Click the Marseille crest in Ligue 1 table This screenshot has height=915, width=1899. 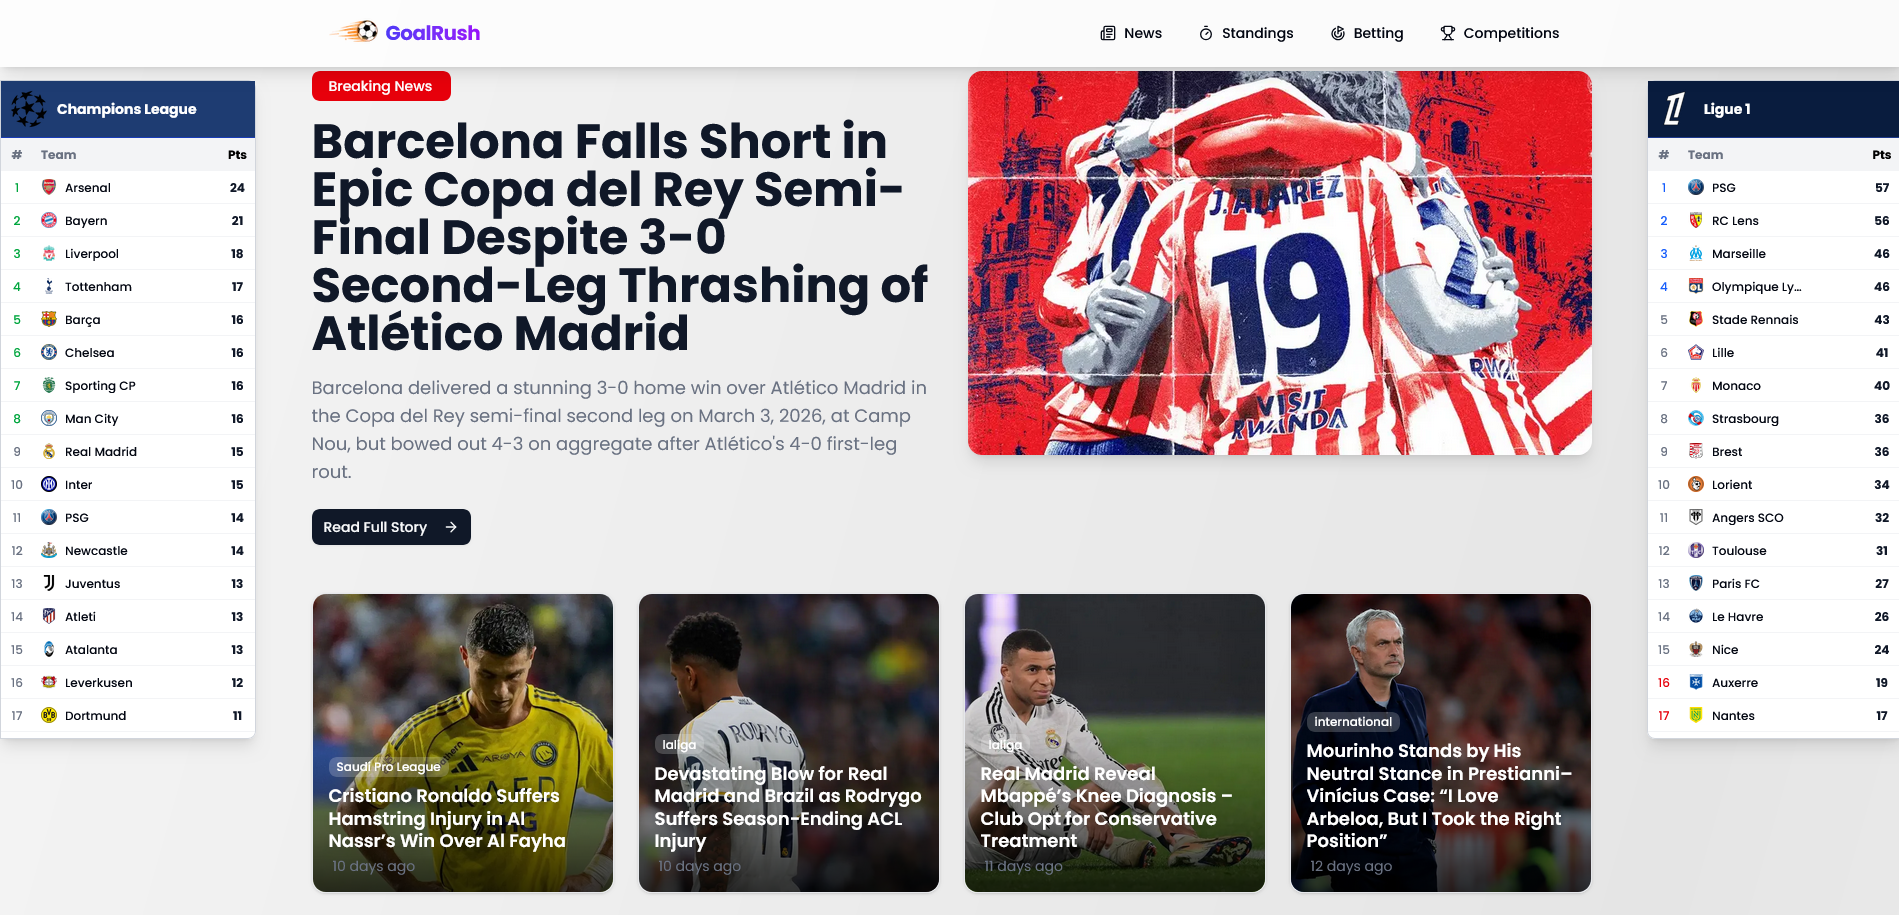(1696, 253)
